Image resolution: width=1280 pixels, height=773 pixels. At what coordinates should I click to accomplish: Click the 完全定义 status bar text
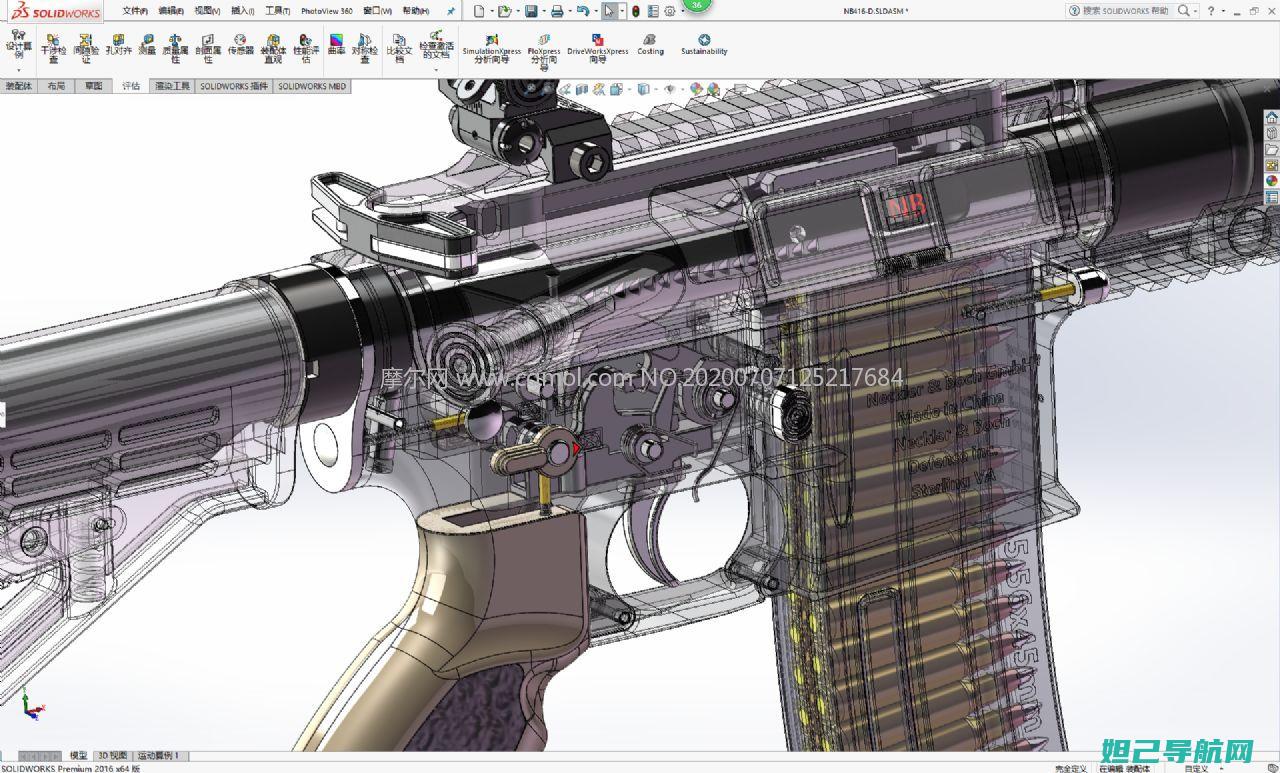point(1071,768)
